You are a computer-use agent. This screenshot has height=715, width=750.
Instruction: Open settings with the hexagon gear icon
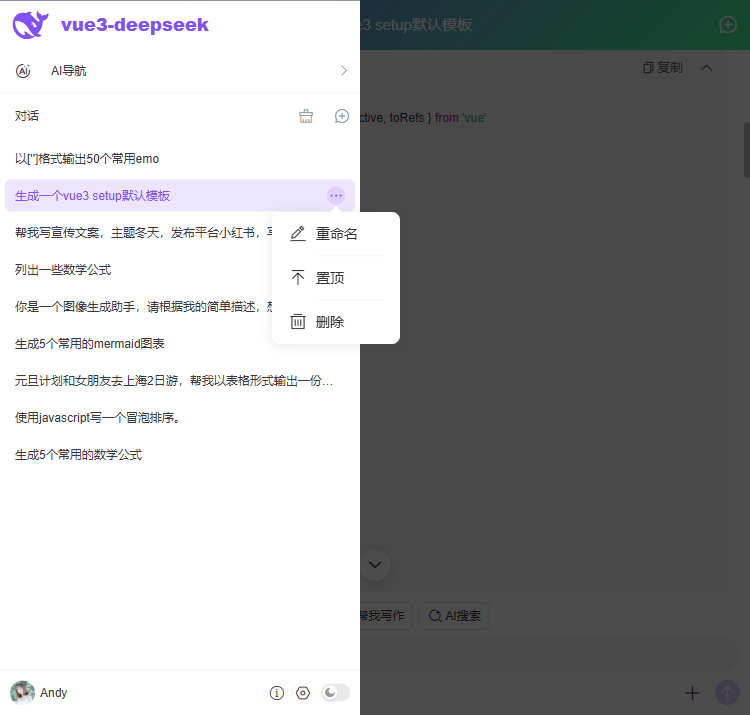click(303, 693)
